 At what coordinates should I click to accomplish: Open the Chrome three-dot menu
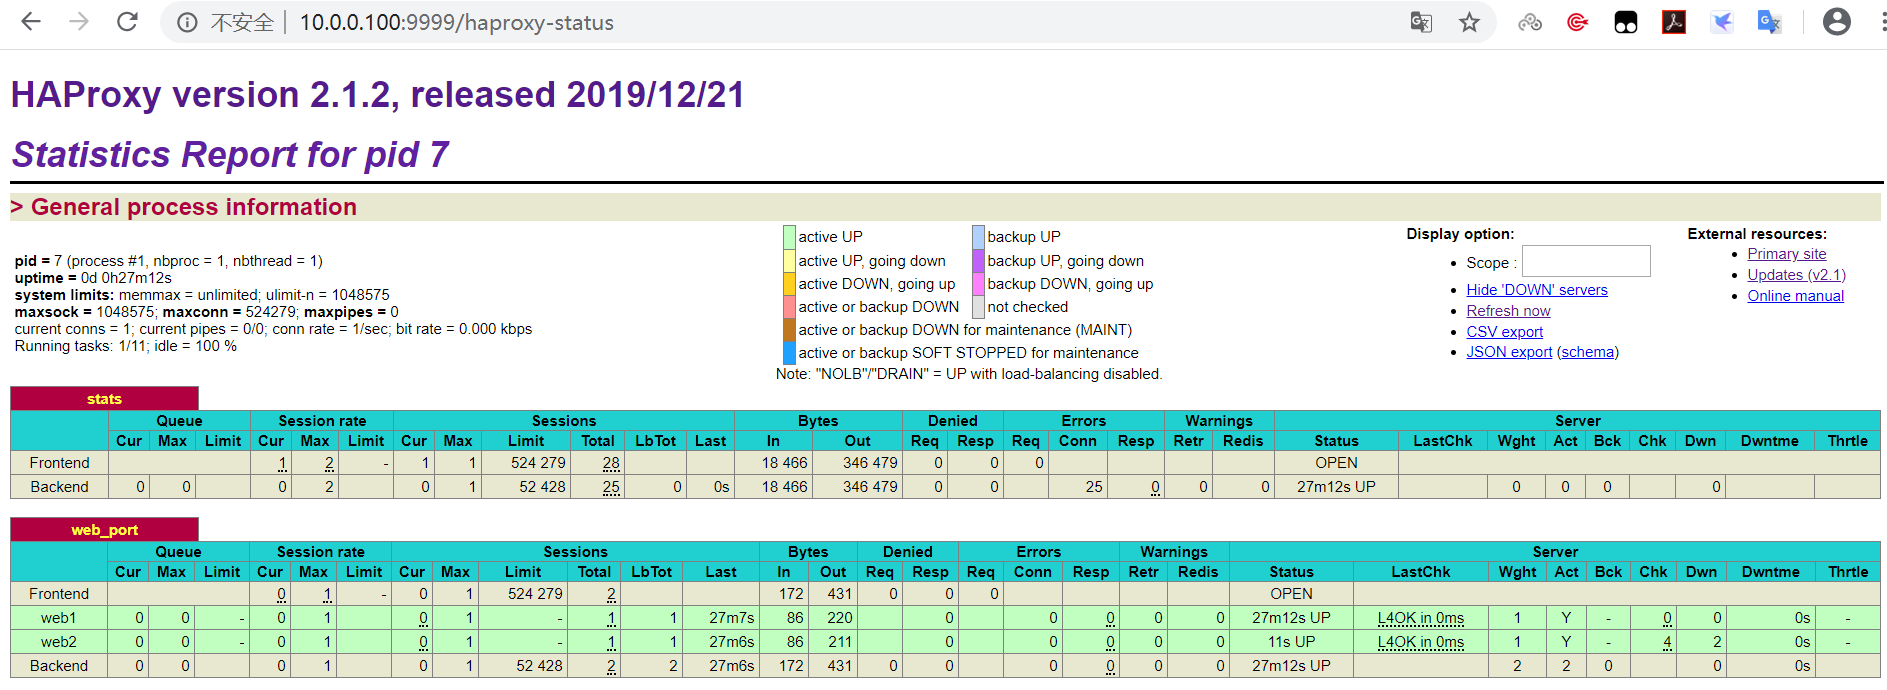click(1882, 22)
